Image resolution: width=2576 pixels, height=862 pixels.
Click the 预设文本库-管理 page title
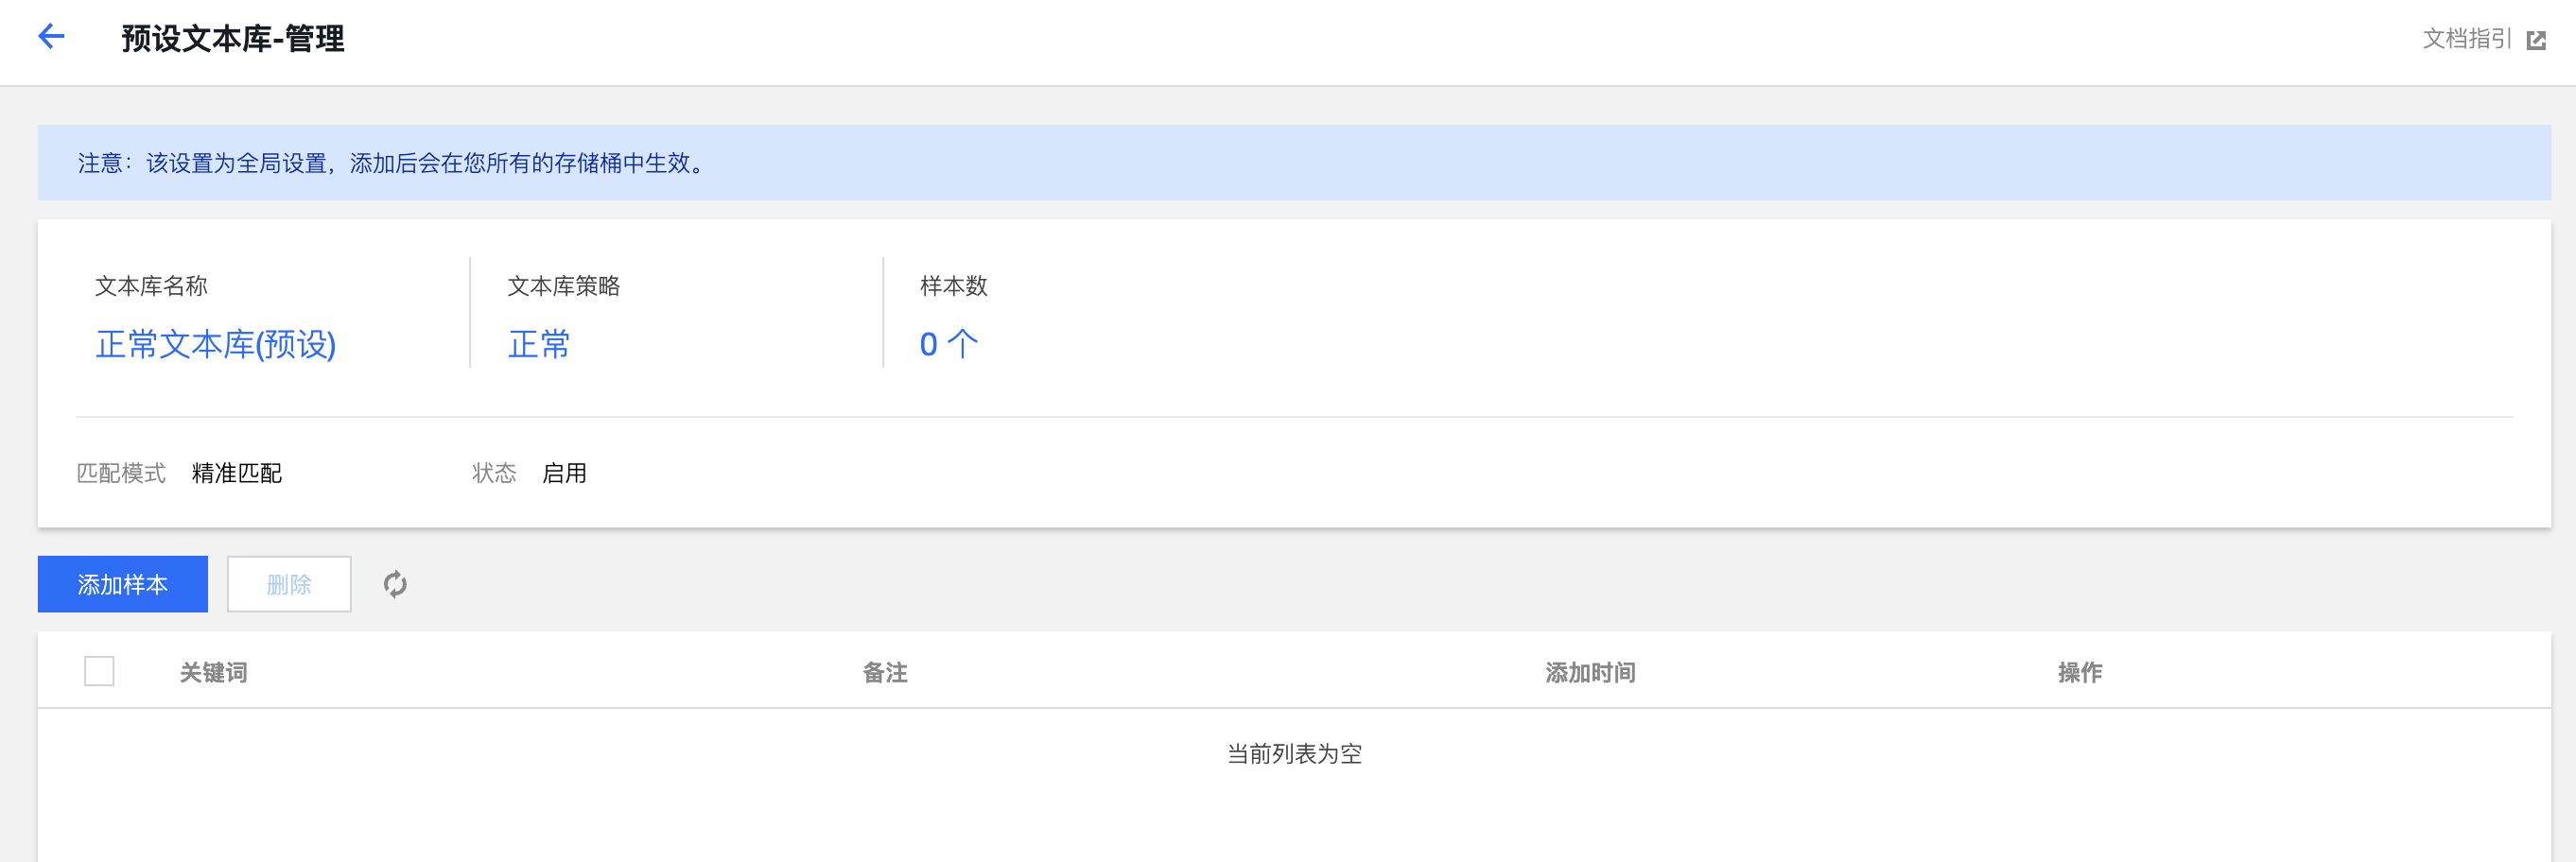click(233, 39)
